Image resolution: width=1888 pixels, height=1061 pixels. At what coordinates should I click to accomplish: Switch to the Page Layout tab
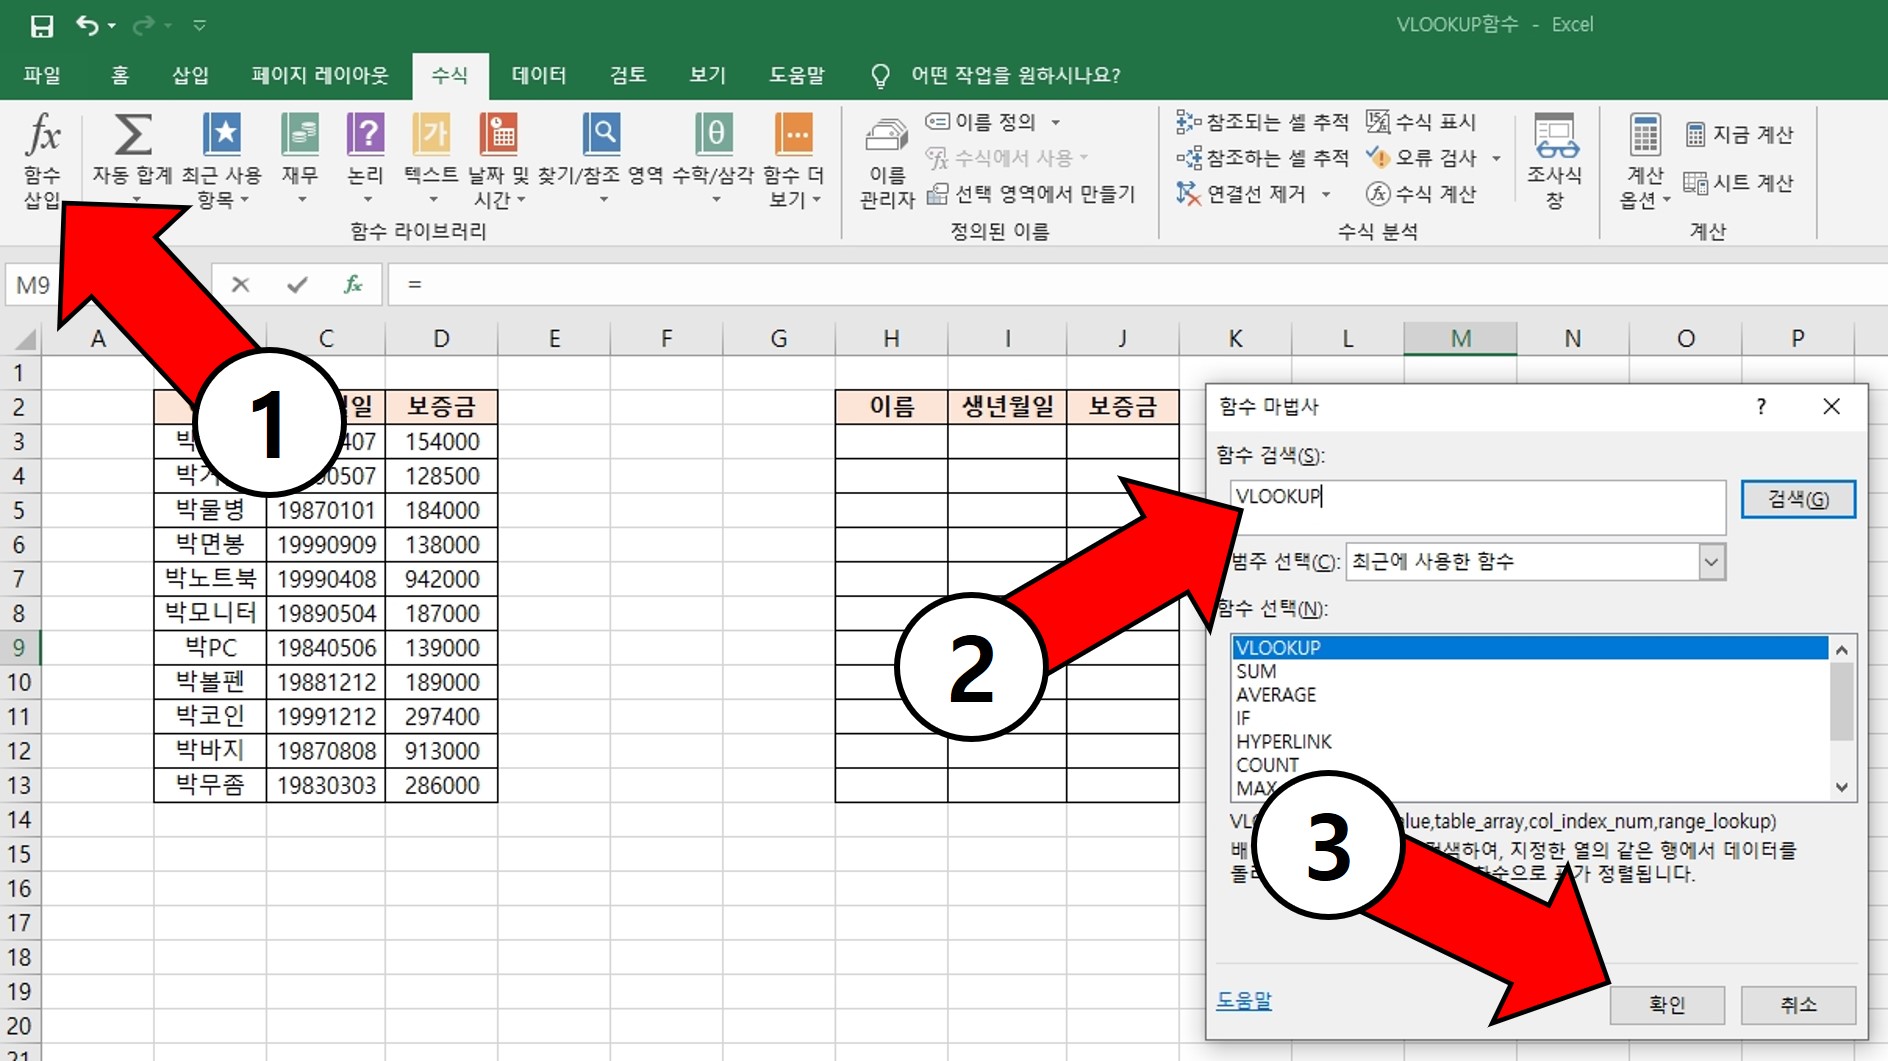point(320,75)
